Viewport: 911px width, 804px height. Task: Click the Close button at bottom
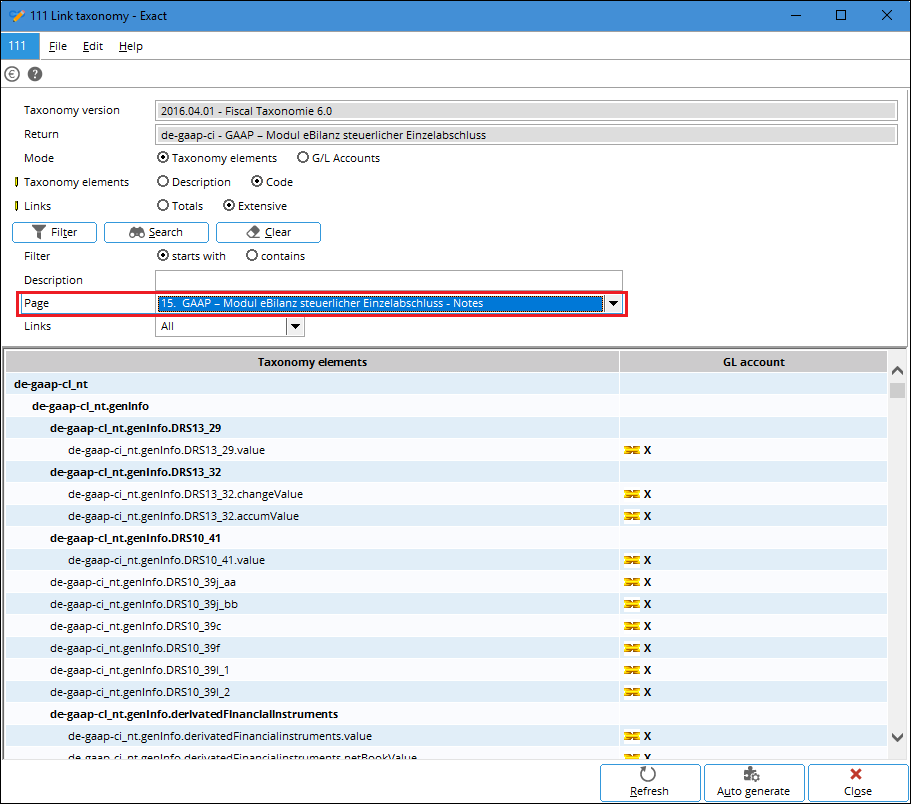(858, 783)
